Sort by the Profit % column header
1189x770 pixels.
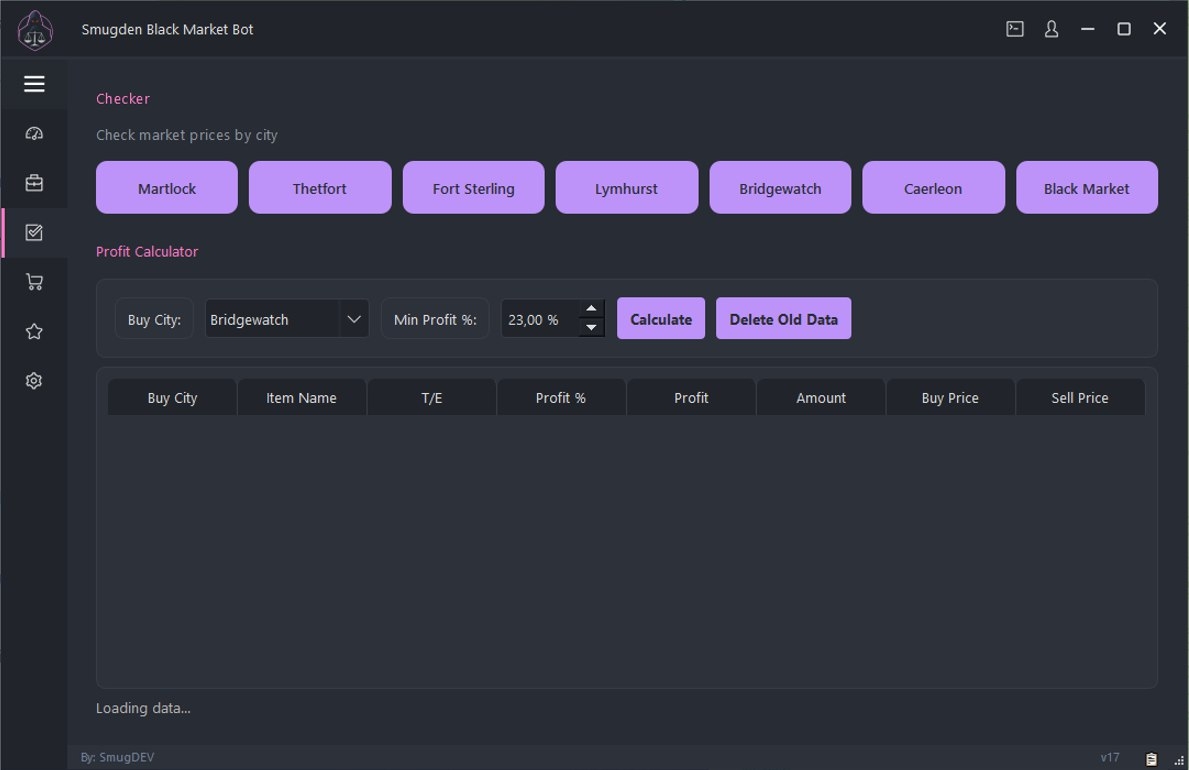(561, 397)
